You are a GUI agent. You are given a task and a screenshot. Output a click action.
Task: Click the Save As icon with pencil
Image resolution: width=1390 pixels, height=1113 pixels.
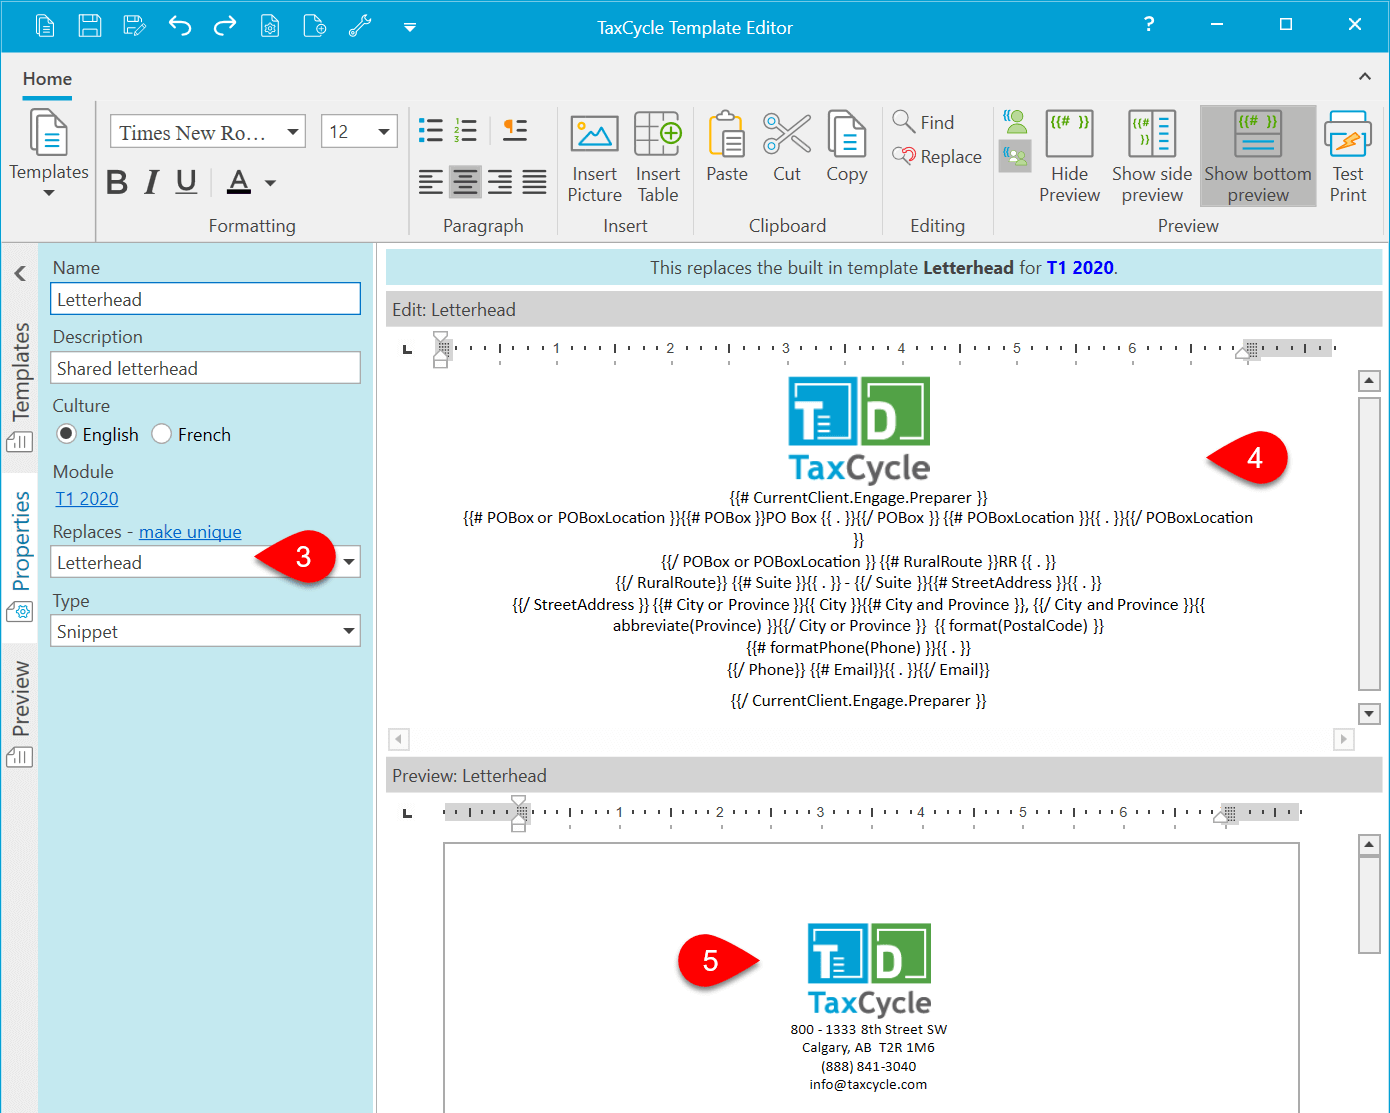(135, 26)
